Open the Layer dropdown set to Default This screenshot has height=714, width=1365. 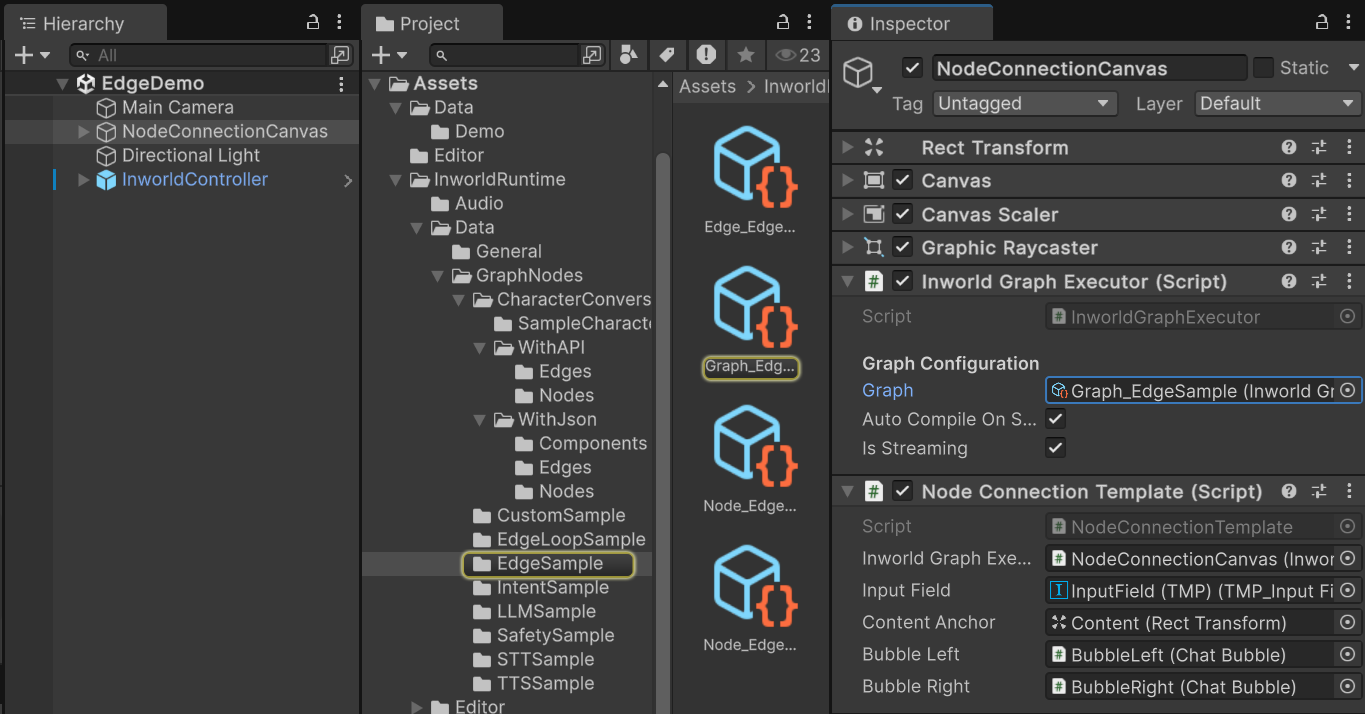[x=1277, y=103]
